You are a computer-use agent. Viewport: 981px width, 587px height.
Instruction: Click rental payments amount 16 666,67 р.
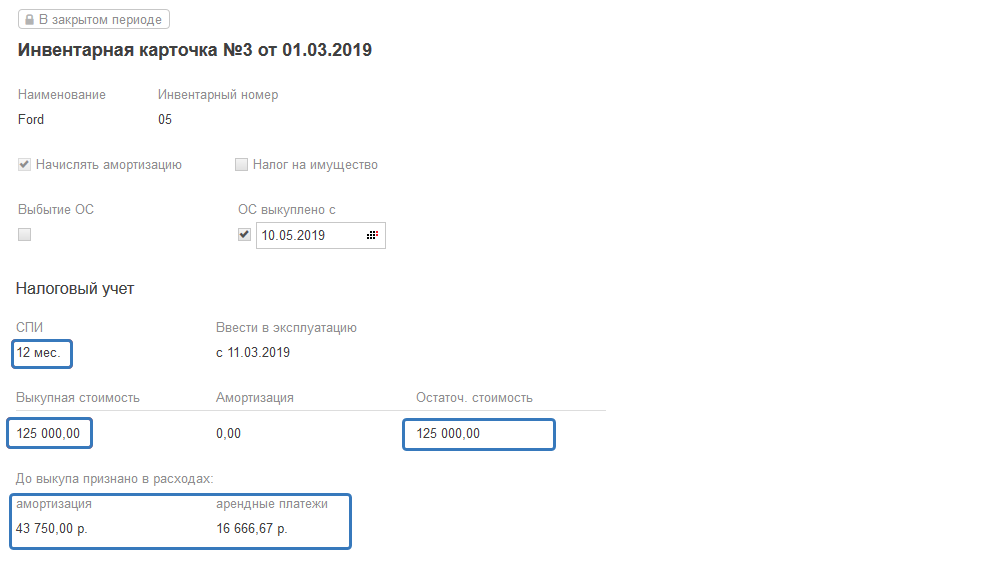pyautogui.click(x=251, y=528)
